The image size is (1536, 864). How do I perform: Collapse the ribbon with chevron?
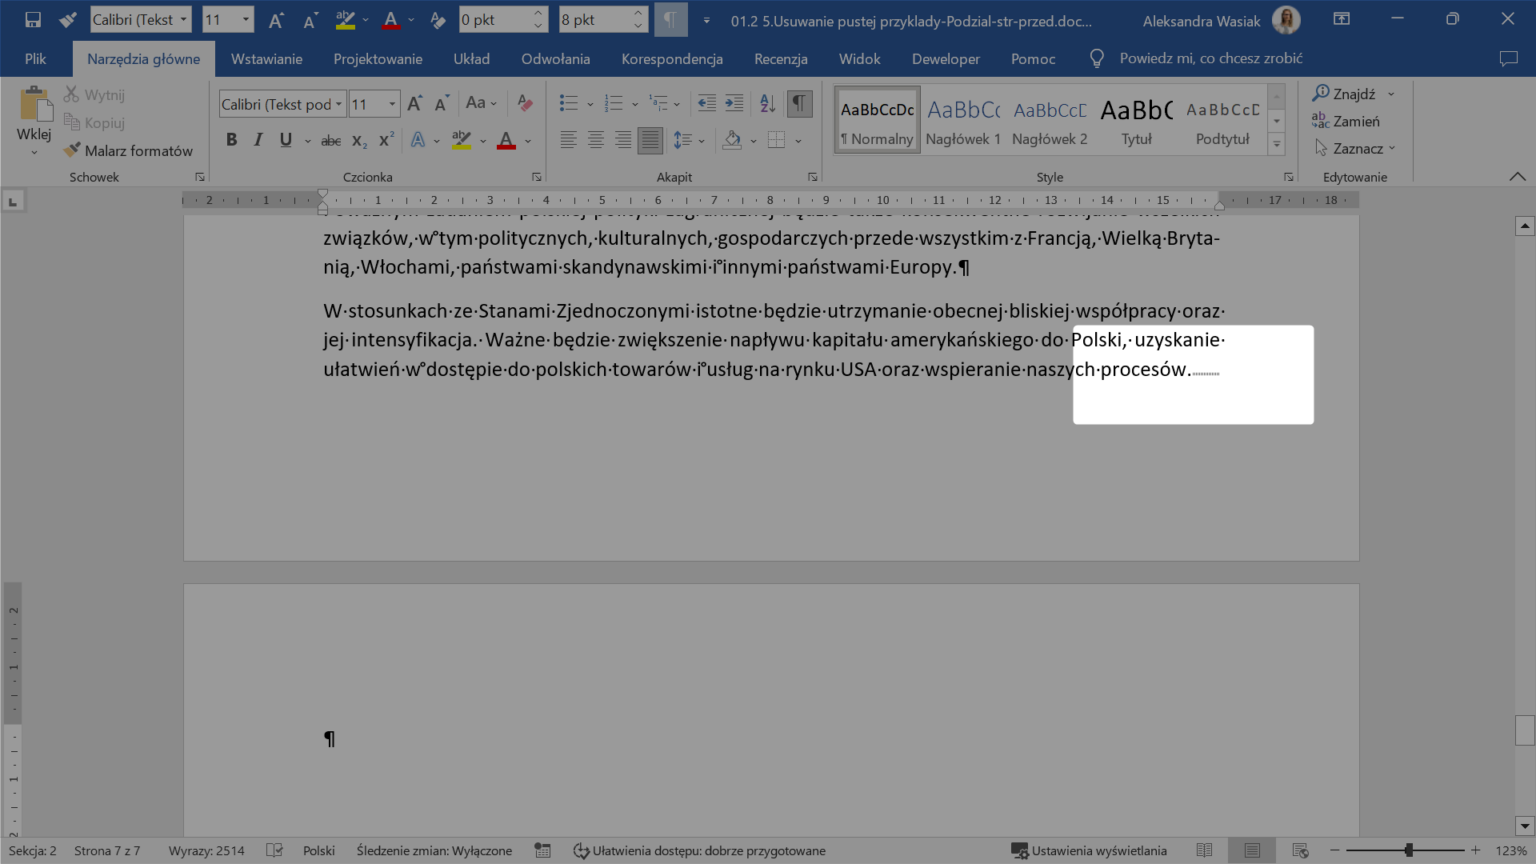pos(1518,177)
